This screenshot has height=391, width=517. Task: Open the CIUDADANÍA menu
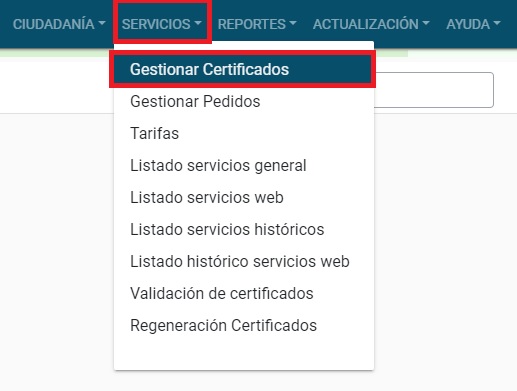[59, 24]
